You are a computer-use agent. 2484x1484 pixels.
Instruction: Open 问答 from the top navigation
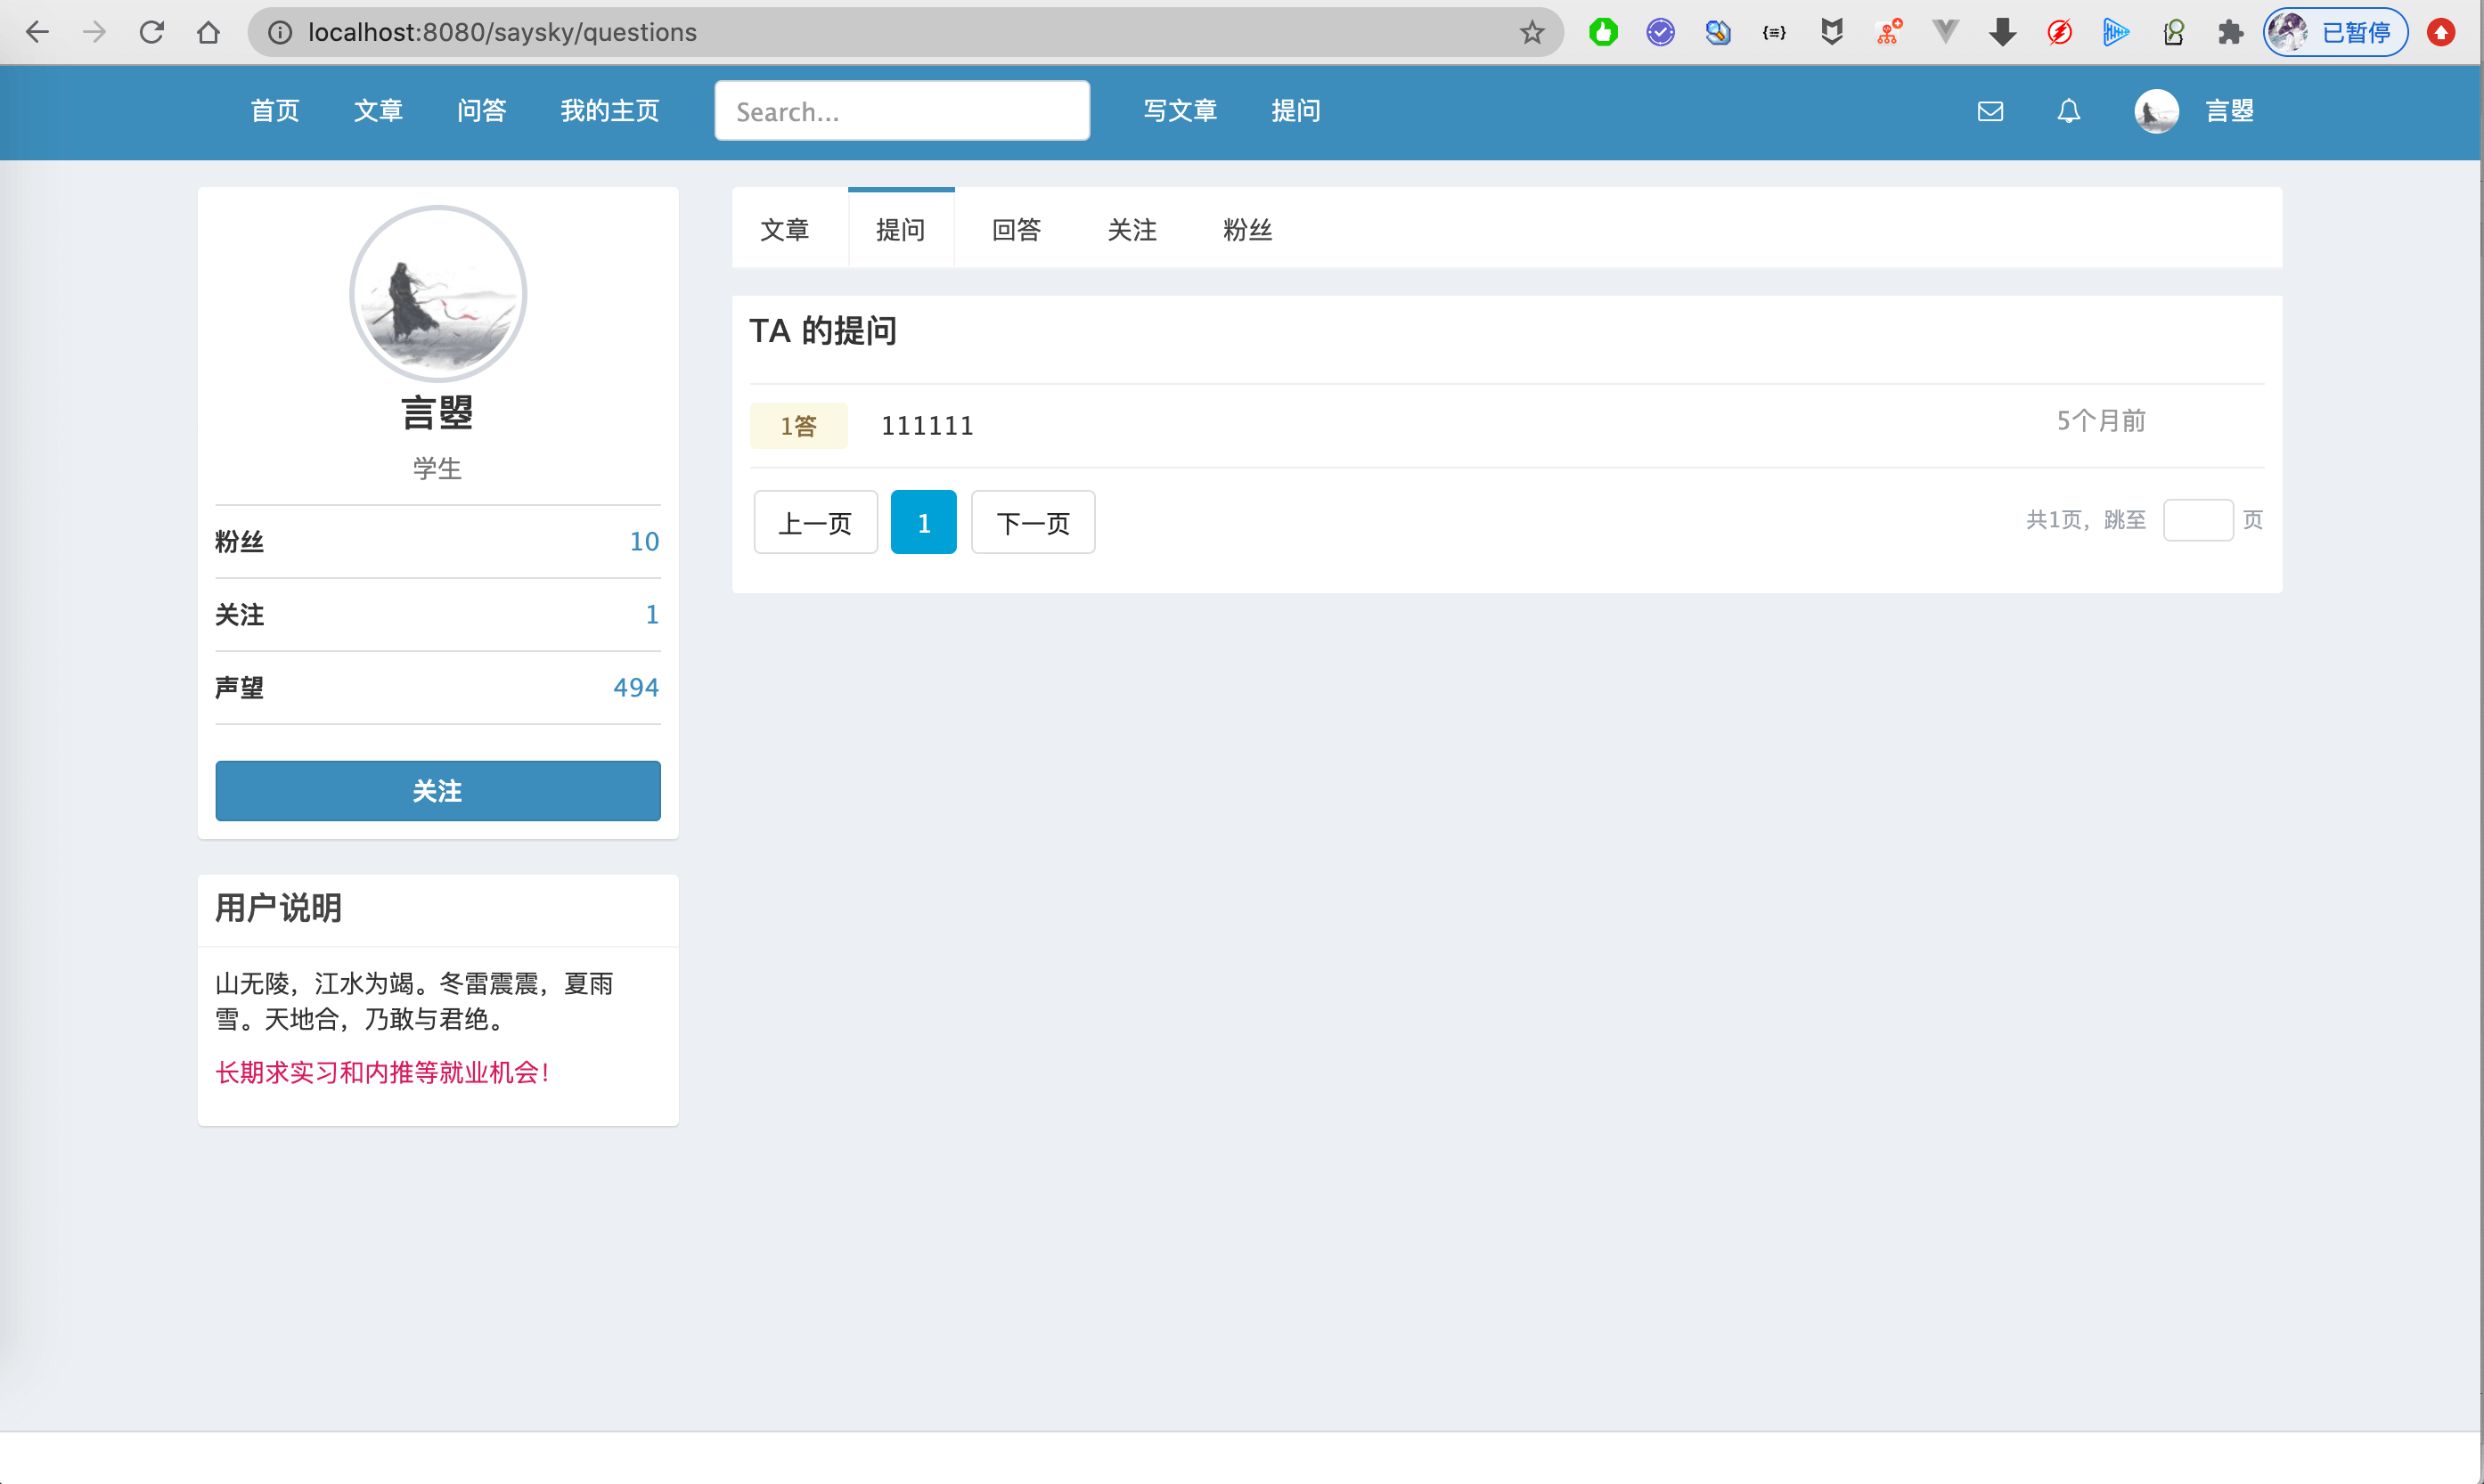(482, 111)
